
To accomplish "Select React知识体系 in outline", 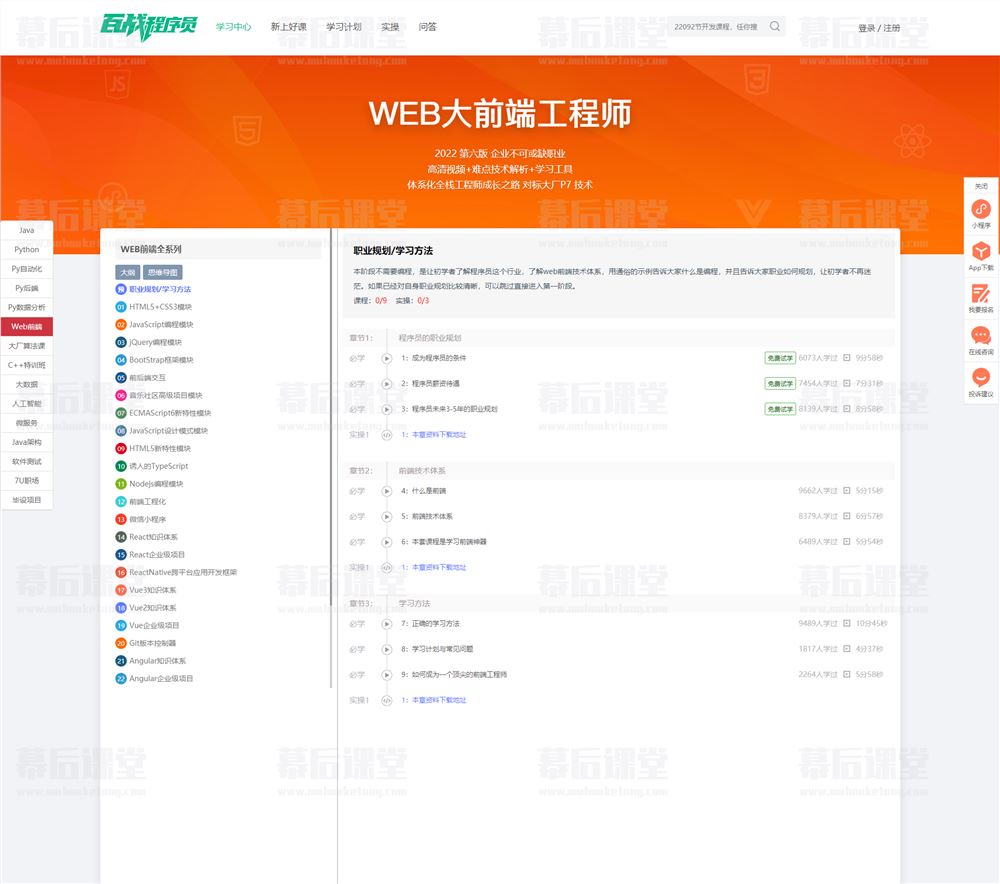I will click(154, 537).
